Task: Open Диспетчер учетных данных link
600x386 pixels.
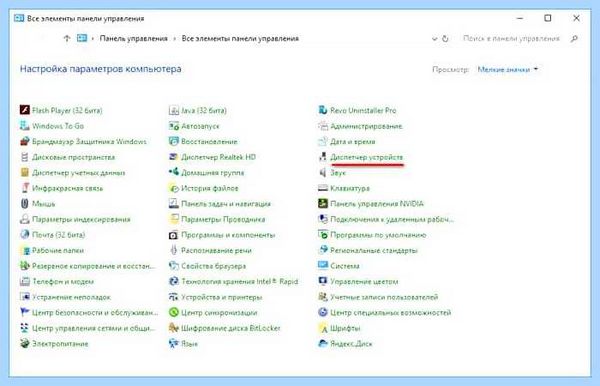Action: [x=78, y=173]
